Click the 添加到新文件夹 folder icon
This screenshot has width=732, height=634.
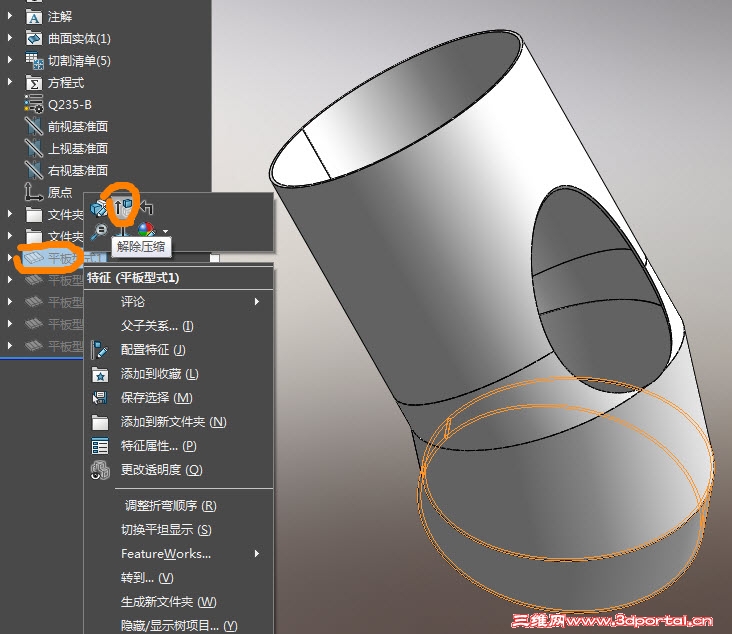(x=100, y=422)
